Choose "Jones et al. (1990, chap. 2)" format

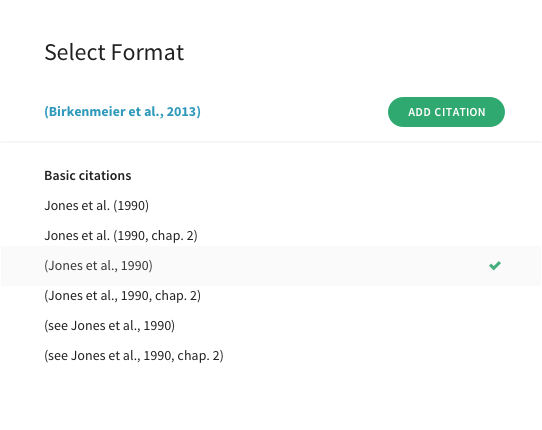click(x=271, y=236)
